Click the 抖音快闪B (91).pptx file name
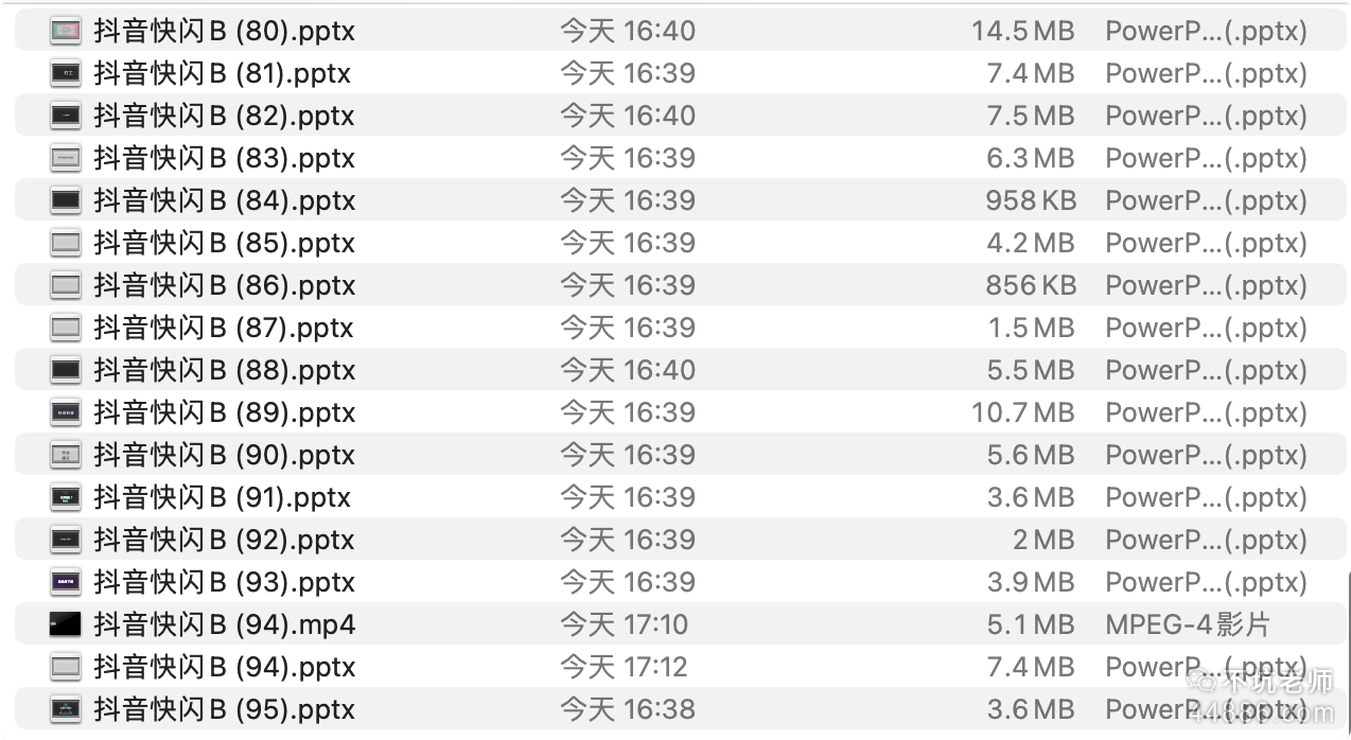 coord(222,497)
